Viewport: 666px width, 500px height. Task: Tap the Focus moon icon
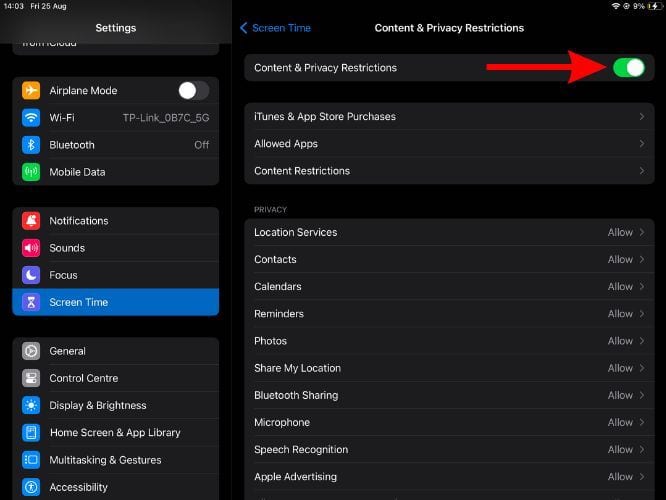pos(31,275)
